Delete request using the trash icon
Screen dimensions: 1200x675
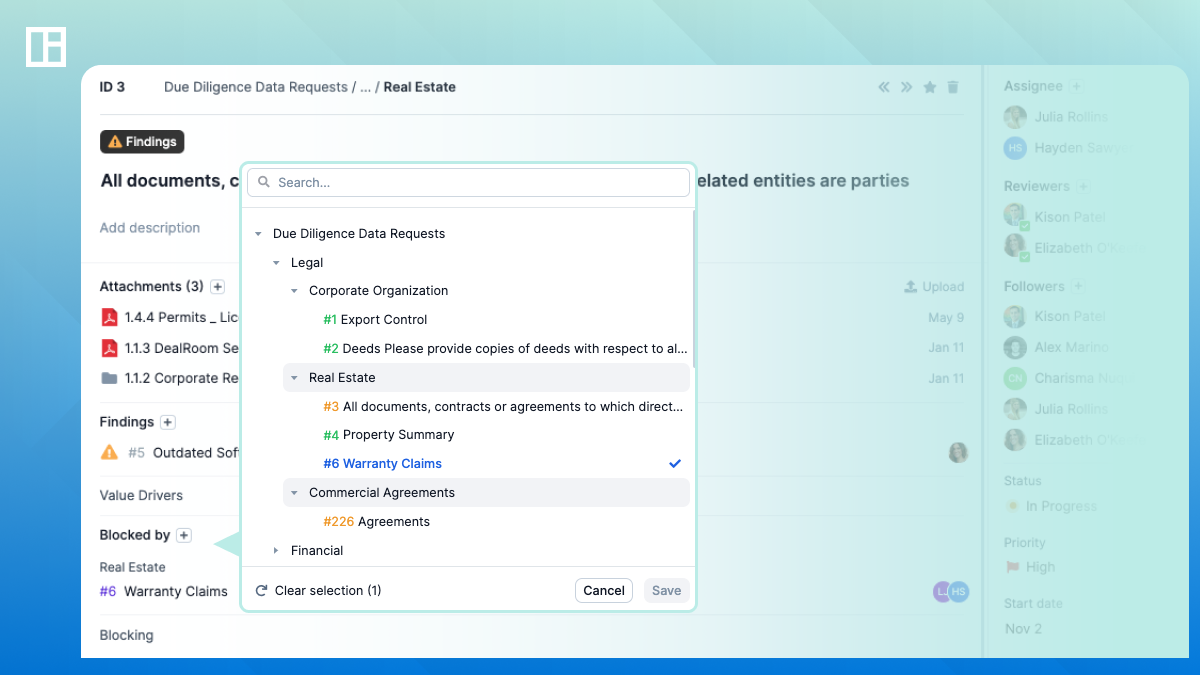(953, 87)
